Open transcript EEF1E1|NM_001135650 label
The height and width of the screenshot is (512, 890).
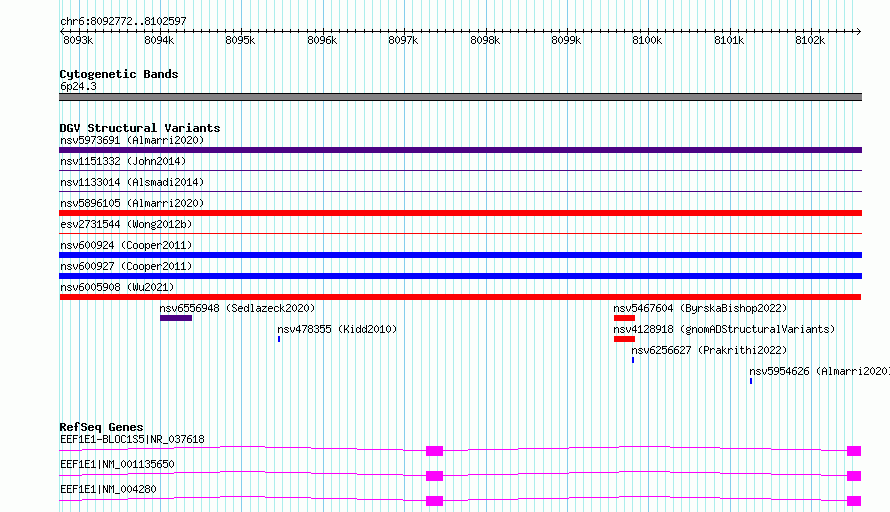pyautogui.click(x=117, y=464)
